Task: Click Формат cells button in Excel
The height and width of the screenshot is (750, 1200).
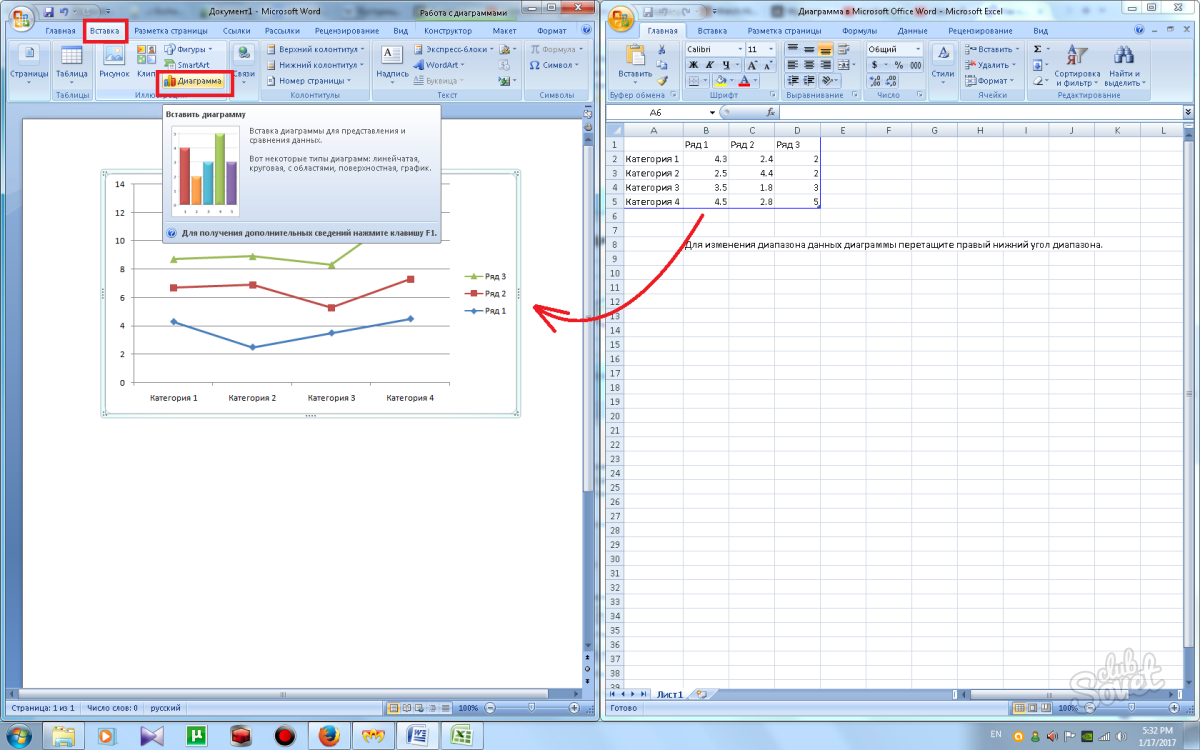Action: 991,81
